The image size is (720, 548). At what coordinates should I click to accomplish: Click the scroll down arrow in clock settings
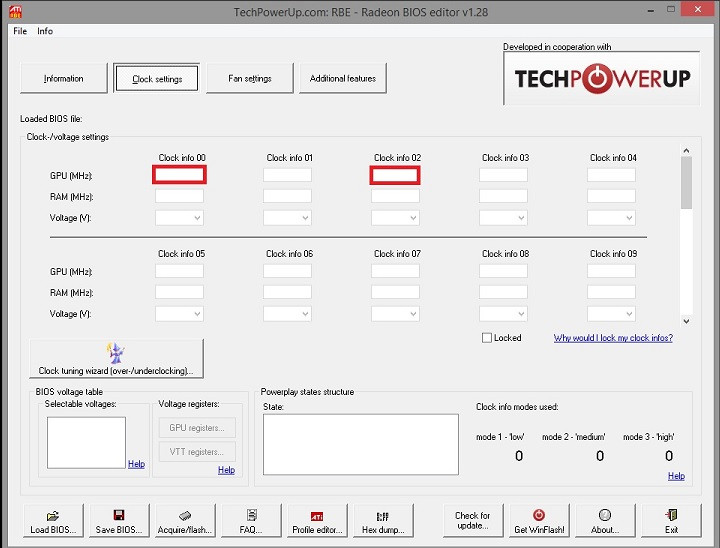686,321
